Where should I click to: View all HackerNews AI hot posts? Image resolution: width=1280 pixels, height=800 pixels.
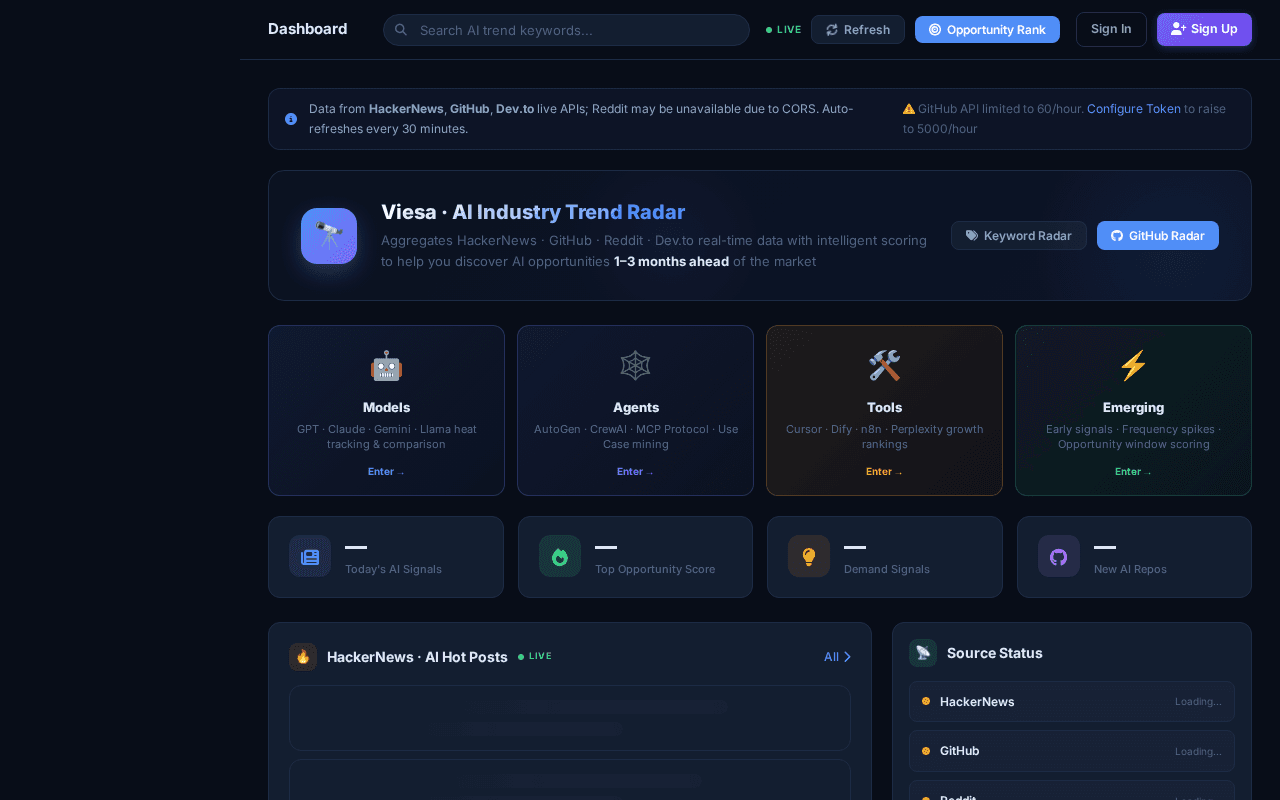pos(837,657)
